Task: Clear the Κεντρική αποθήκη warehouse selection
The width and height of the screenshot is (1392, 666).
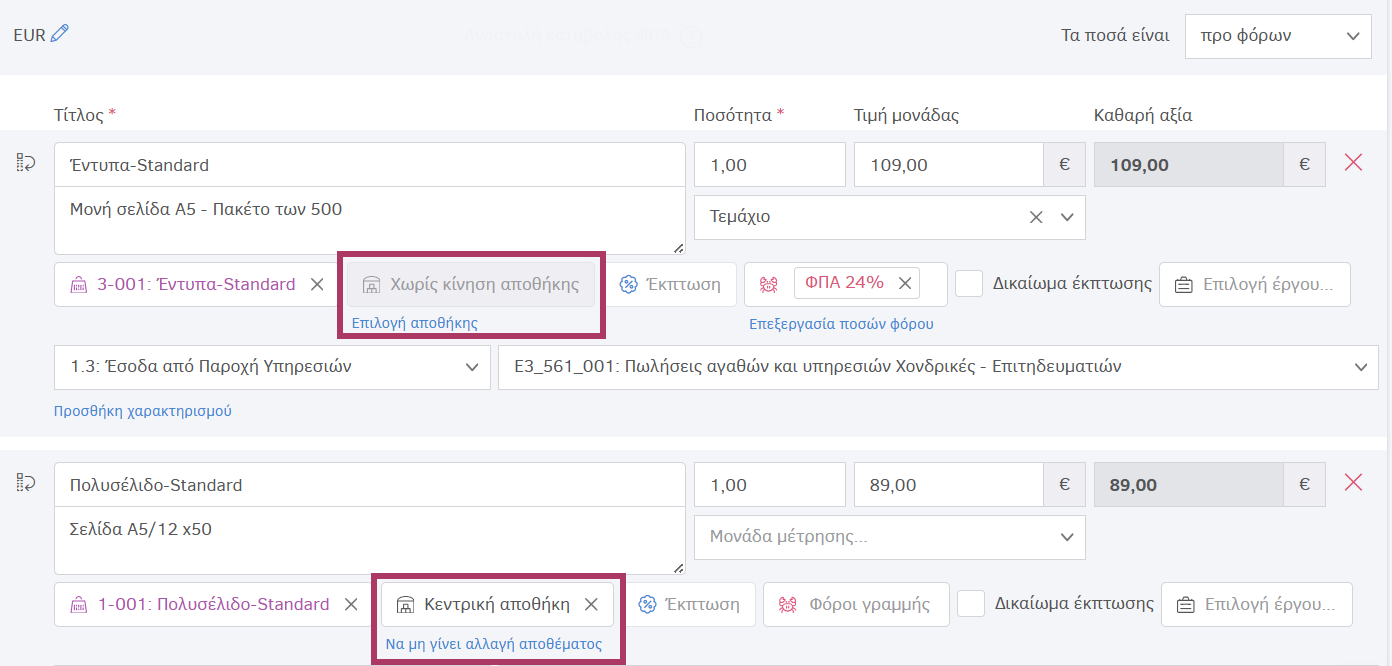Action: 591,604
